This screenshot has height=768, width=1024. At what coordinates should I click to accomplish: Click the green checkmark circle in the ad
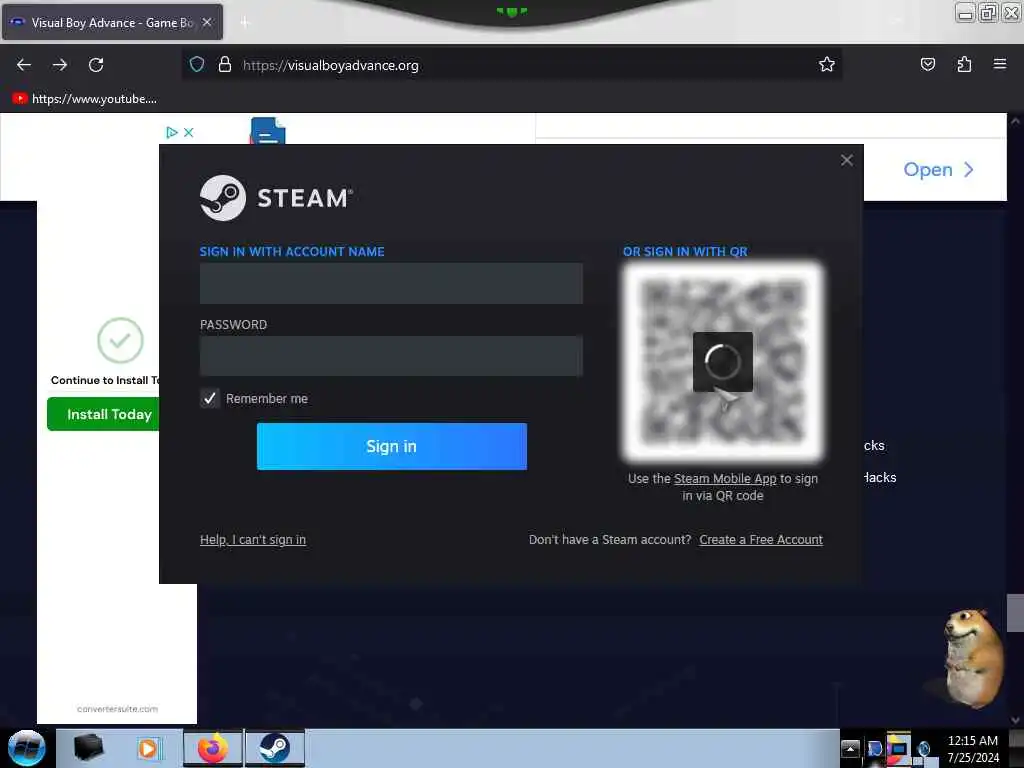pos(120,340)
